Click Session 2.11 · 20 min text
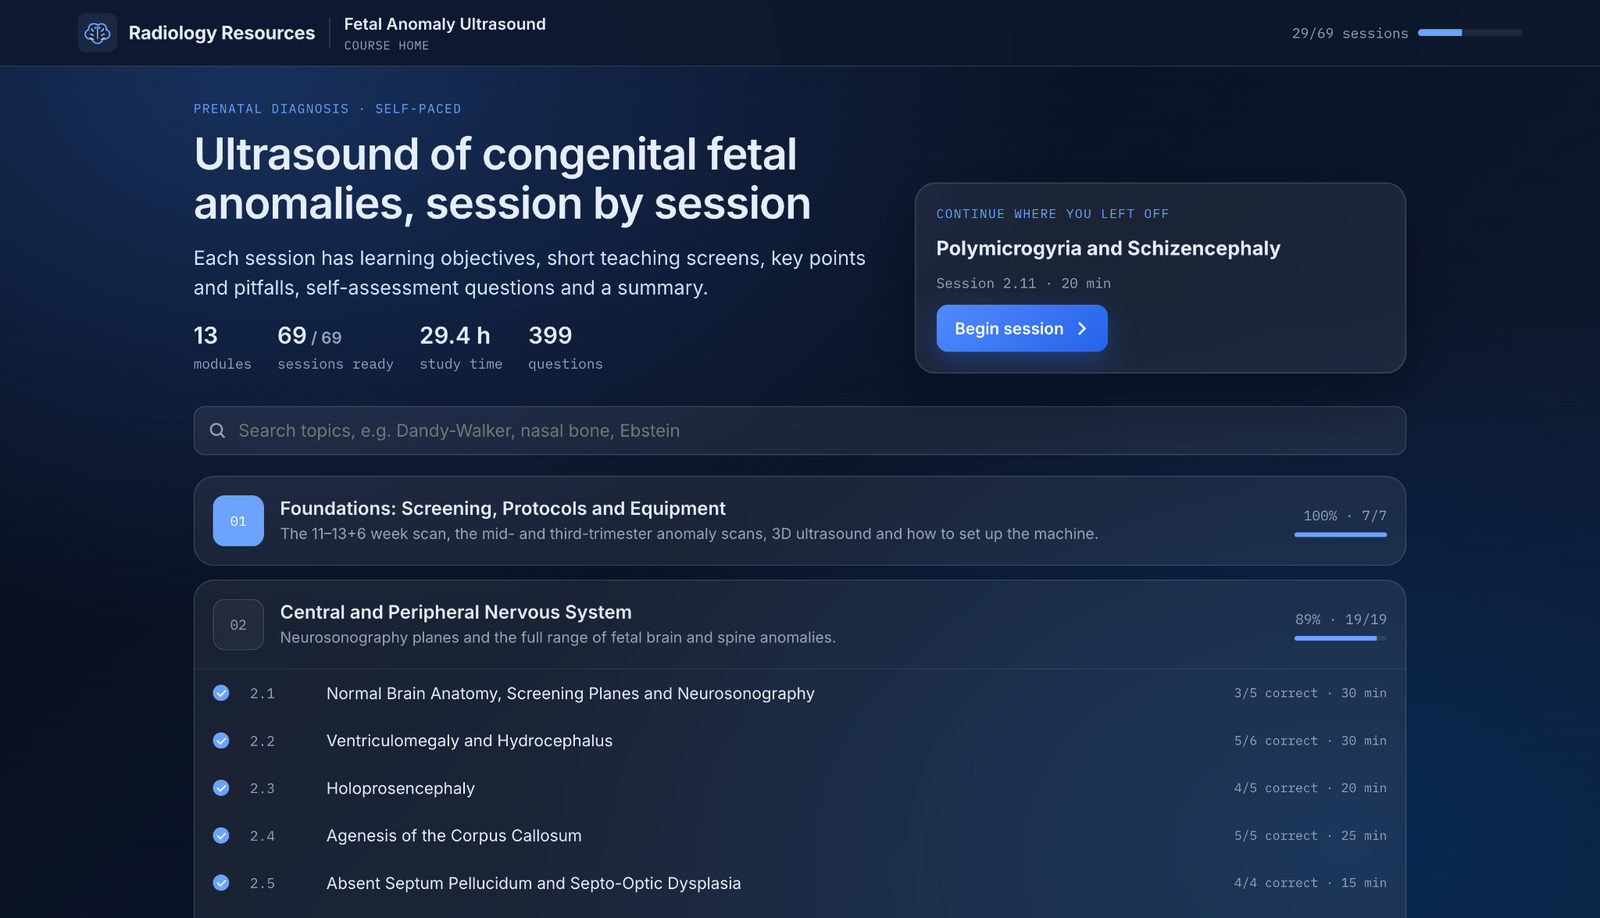1600x918 pixels. click(1023, 284)
